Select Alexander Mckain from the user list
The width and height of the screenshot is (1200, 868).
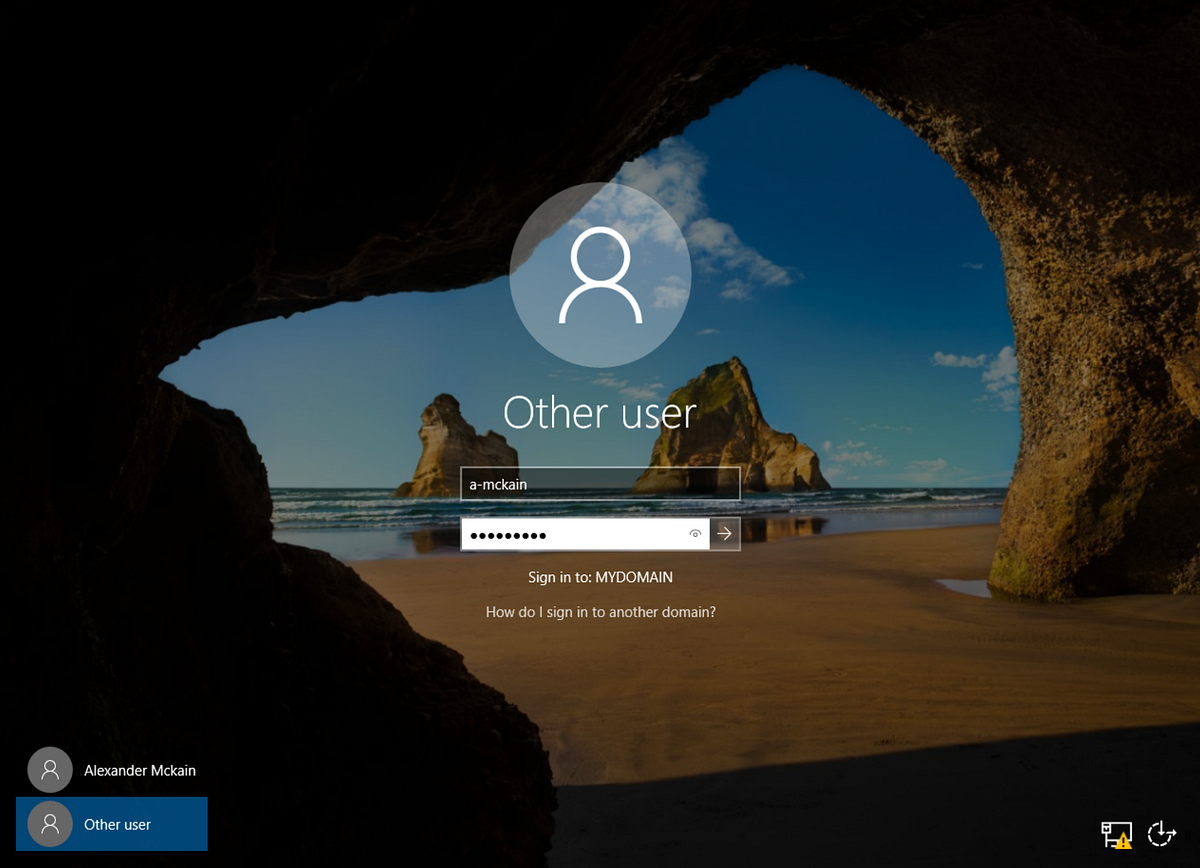click(x=112, y=770)
